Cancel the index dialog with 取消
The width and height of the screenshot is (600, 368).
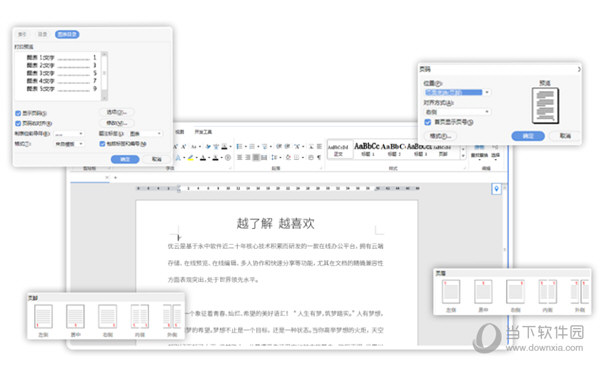pyautogui.click(x=157, y=159)
